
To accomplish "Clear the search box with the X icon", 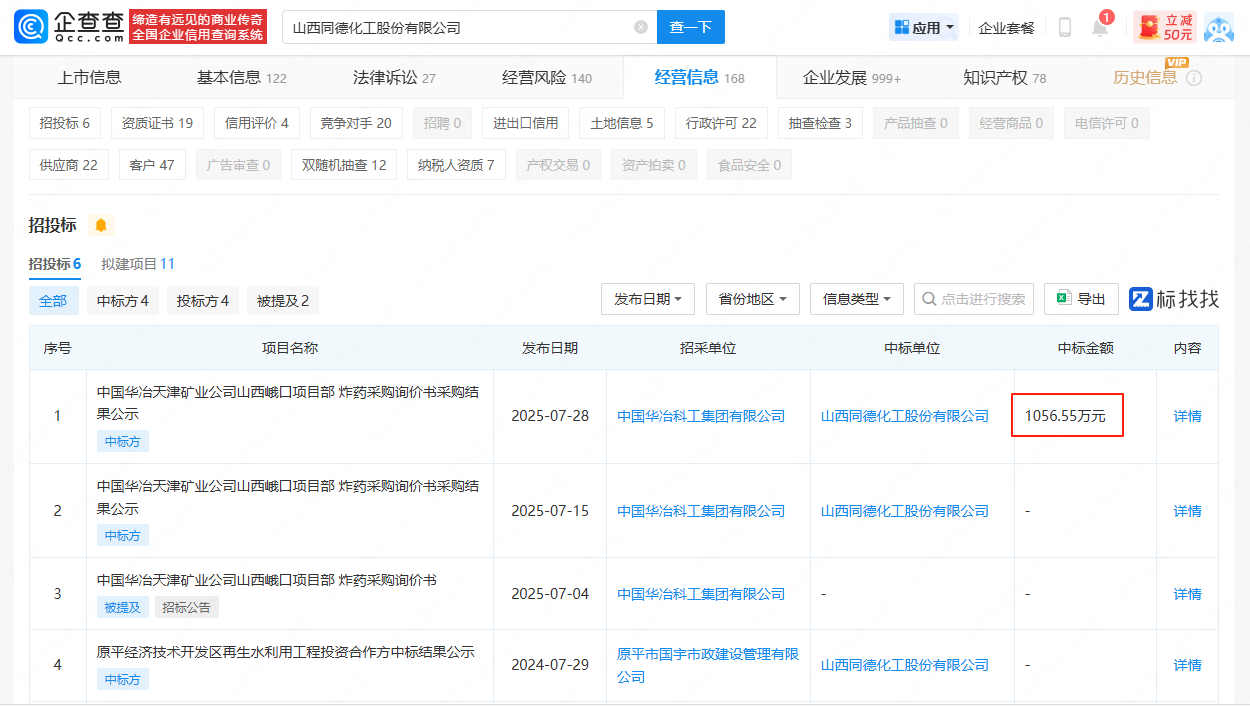I will [641, 27].
